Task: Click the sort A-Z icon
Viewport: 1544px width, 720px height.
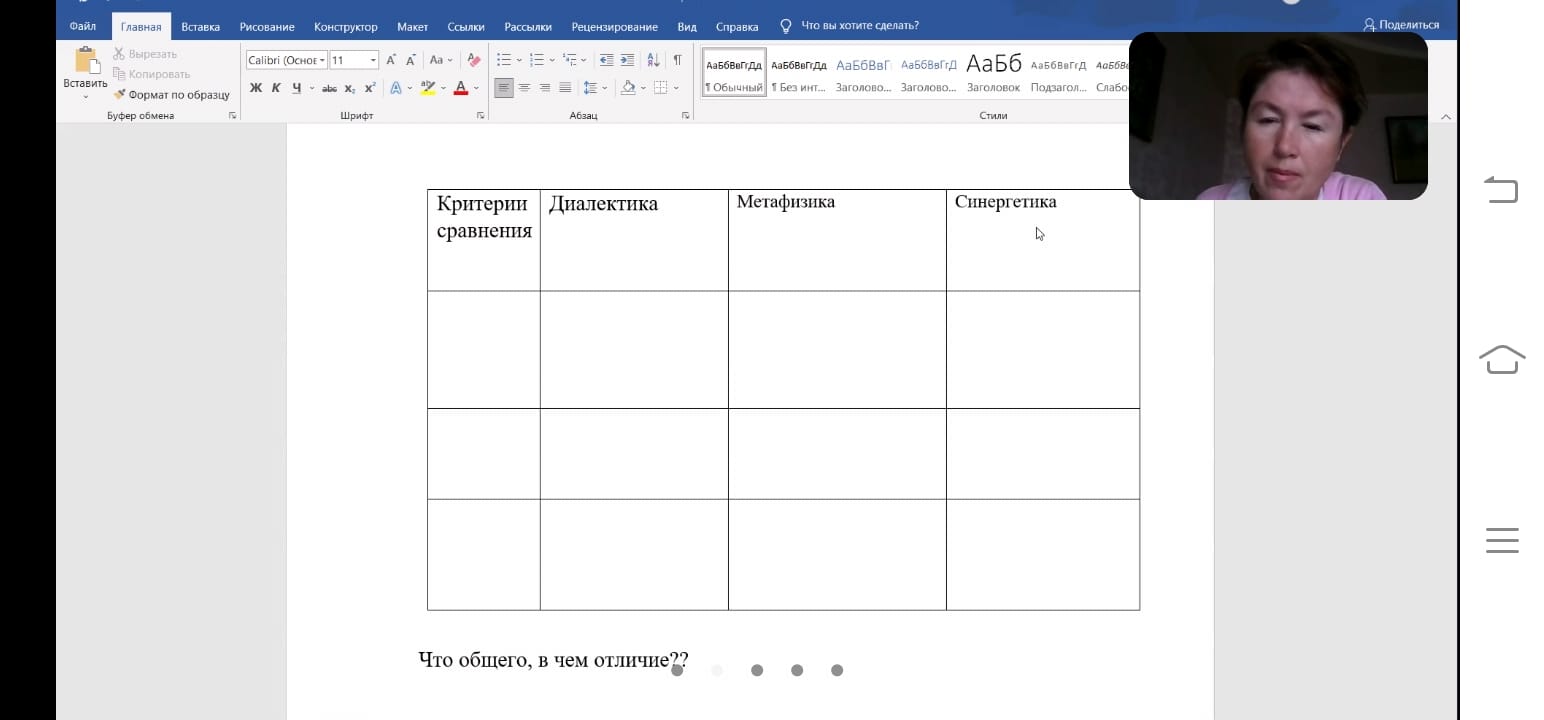Action: (x=653, y=60)
